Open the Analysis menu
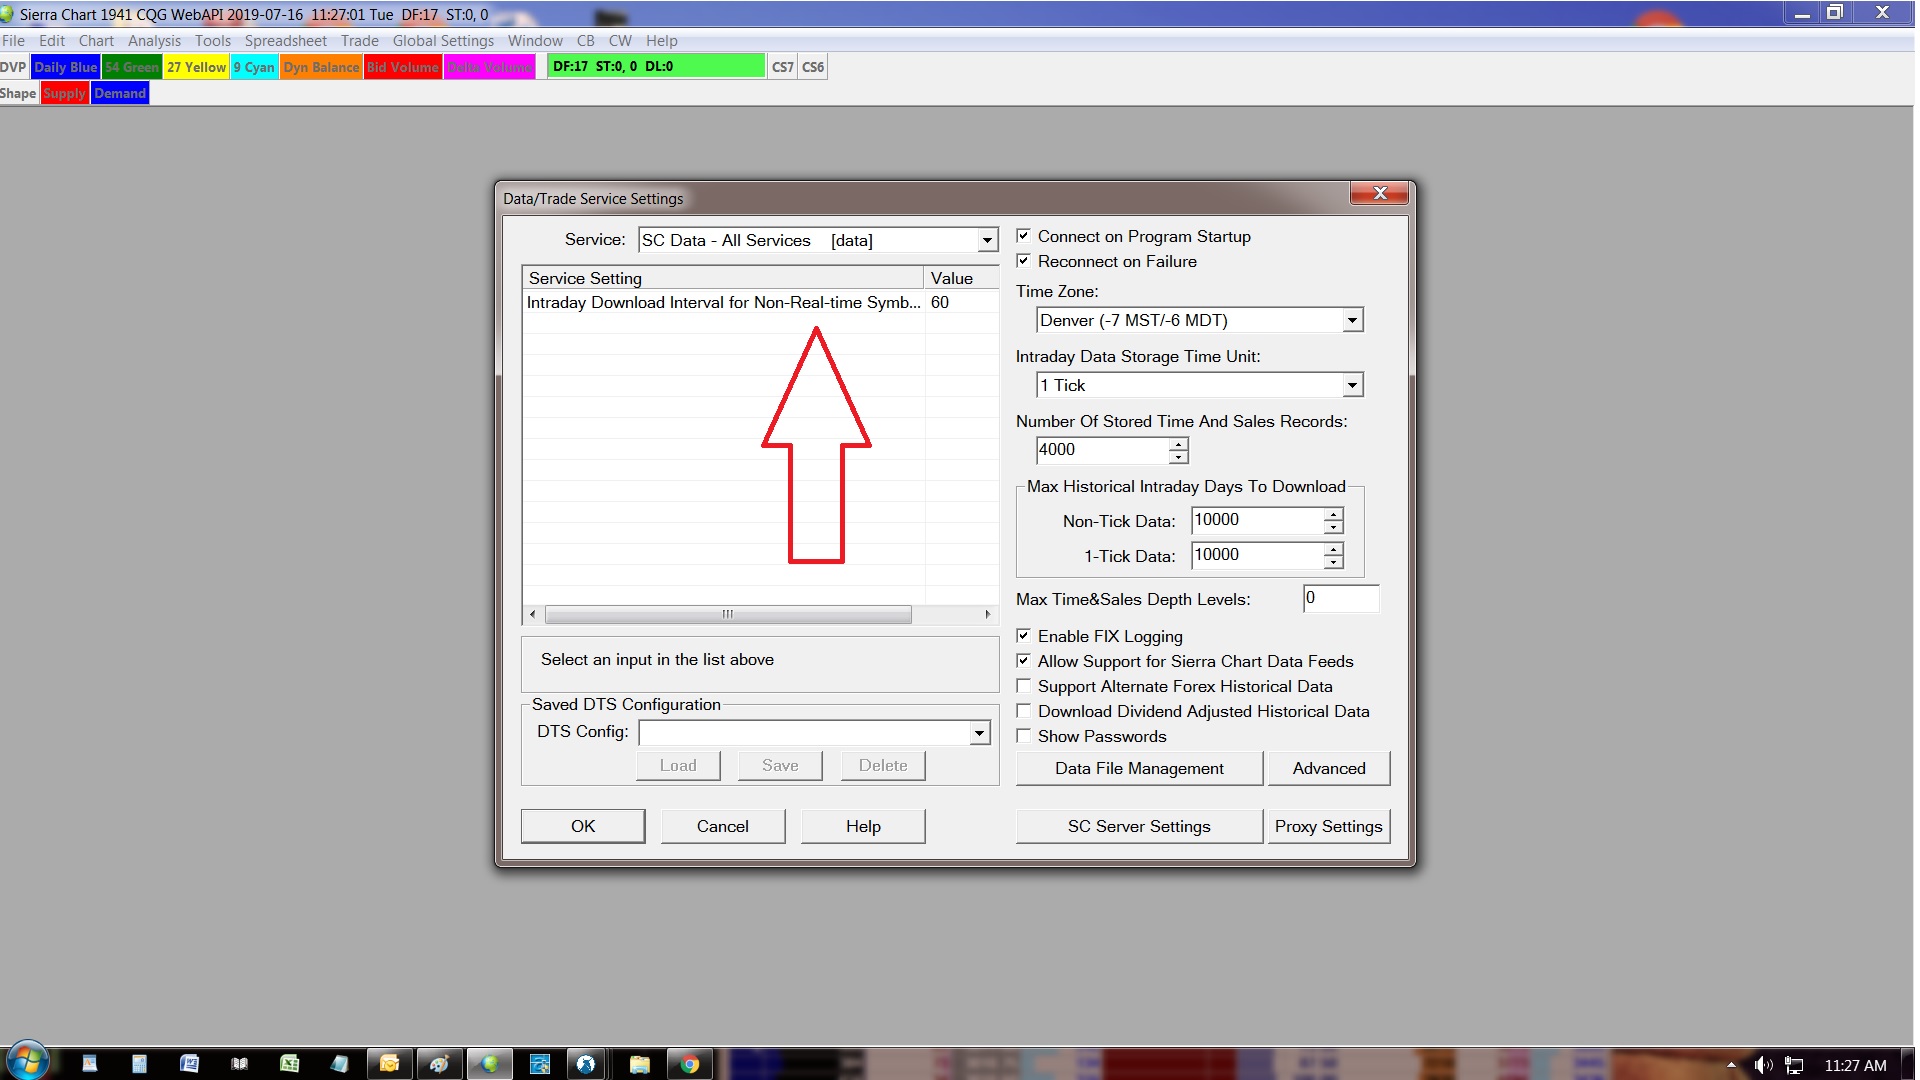 (x=154, y=41)
